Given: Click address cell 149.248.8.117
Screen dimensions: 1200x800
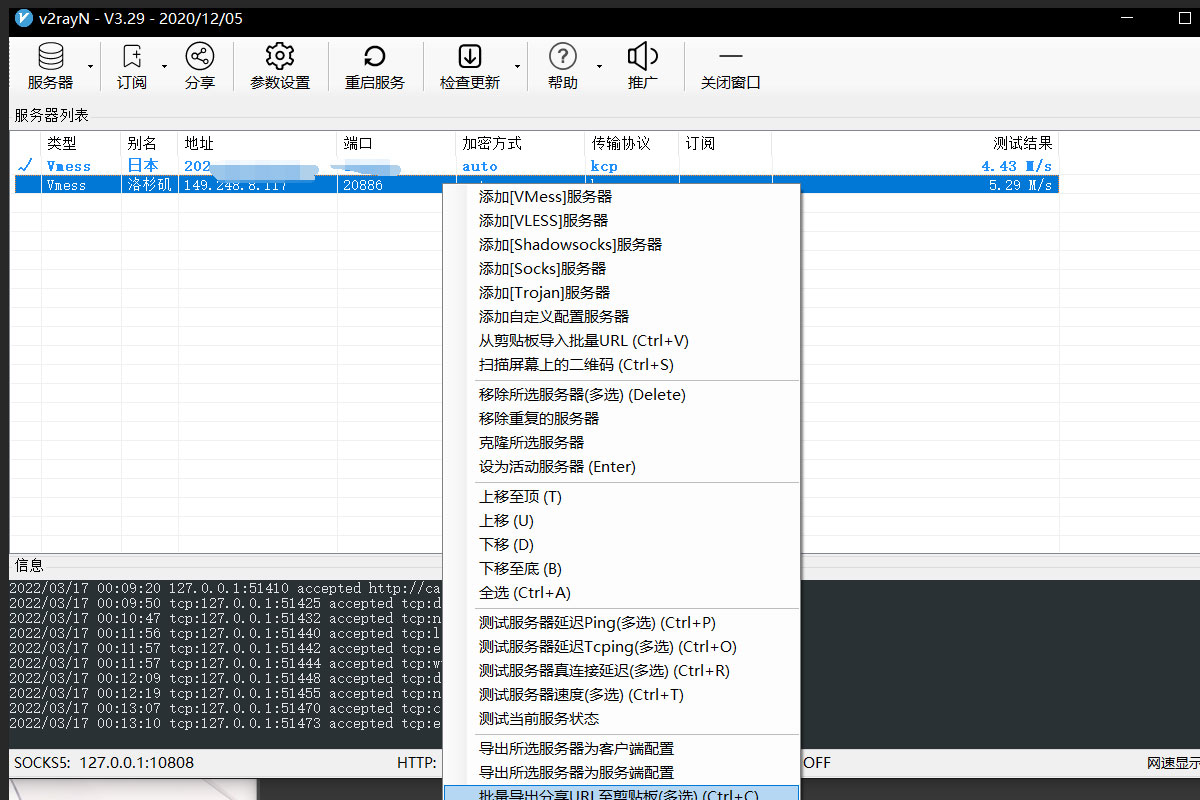Looking at the screenshot, I should pos(236,185).
